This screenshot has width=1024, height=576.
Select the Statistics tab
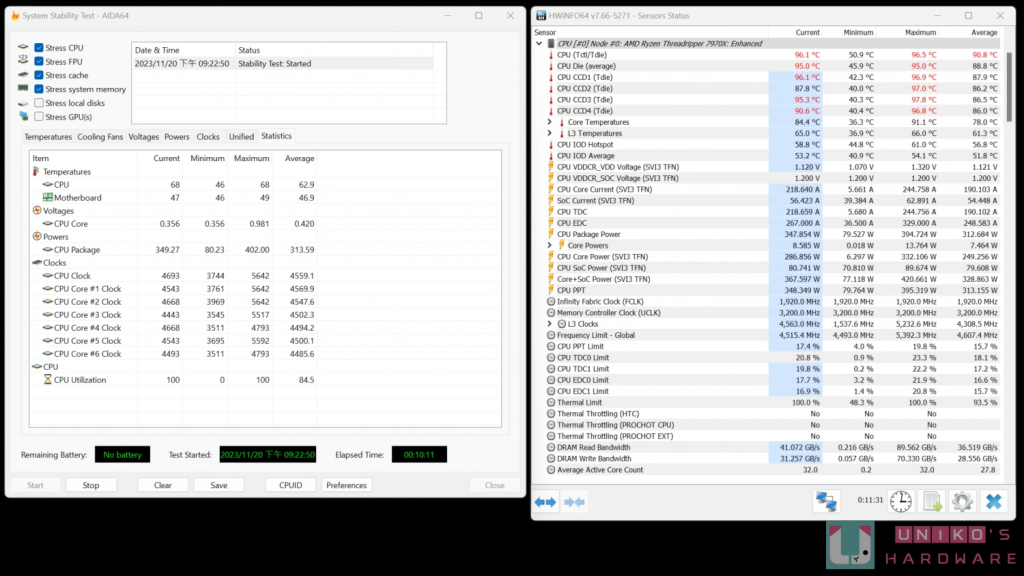(x=276, y=136)
